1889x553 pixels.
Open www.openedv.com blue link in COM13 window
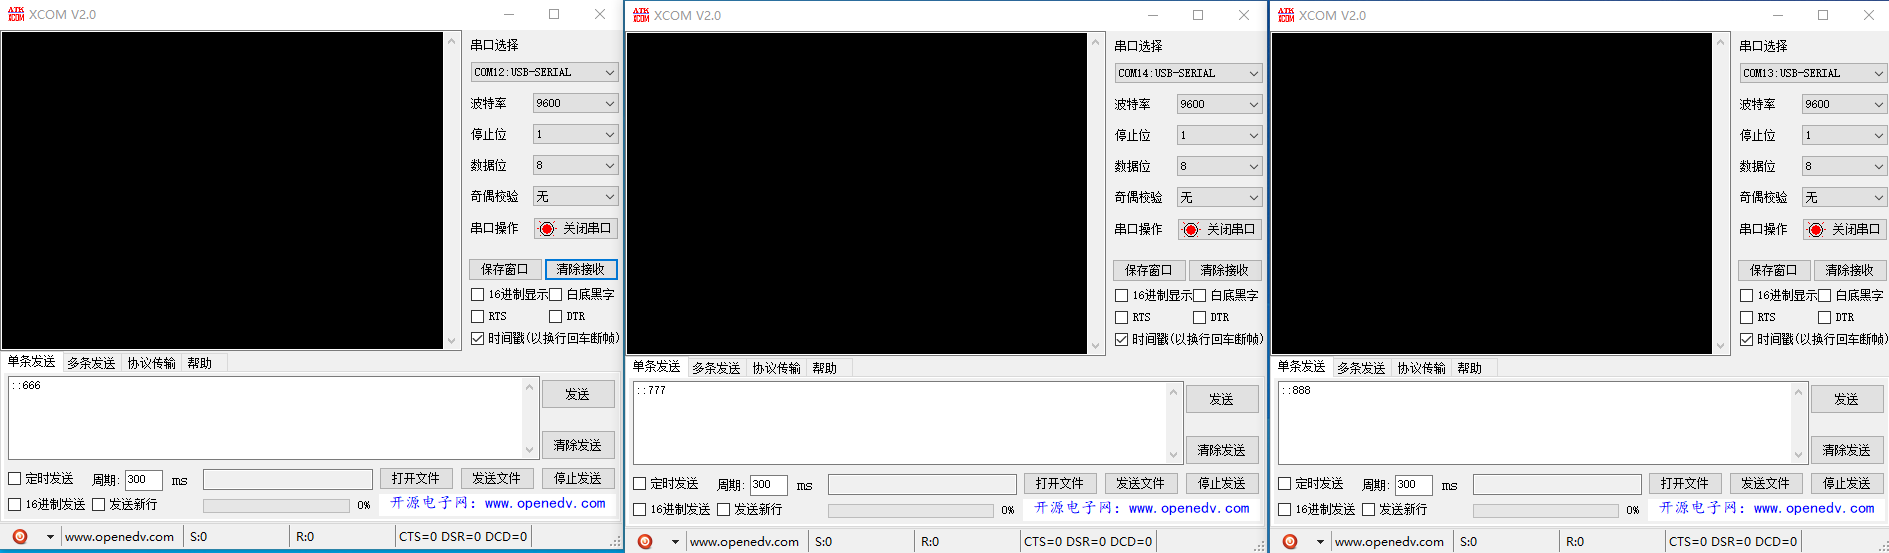(1814, 508)
